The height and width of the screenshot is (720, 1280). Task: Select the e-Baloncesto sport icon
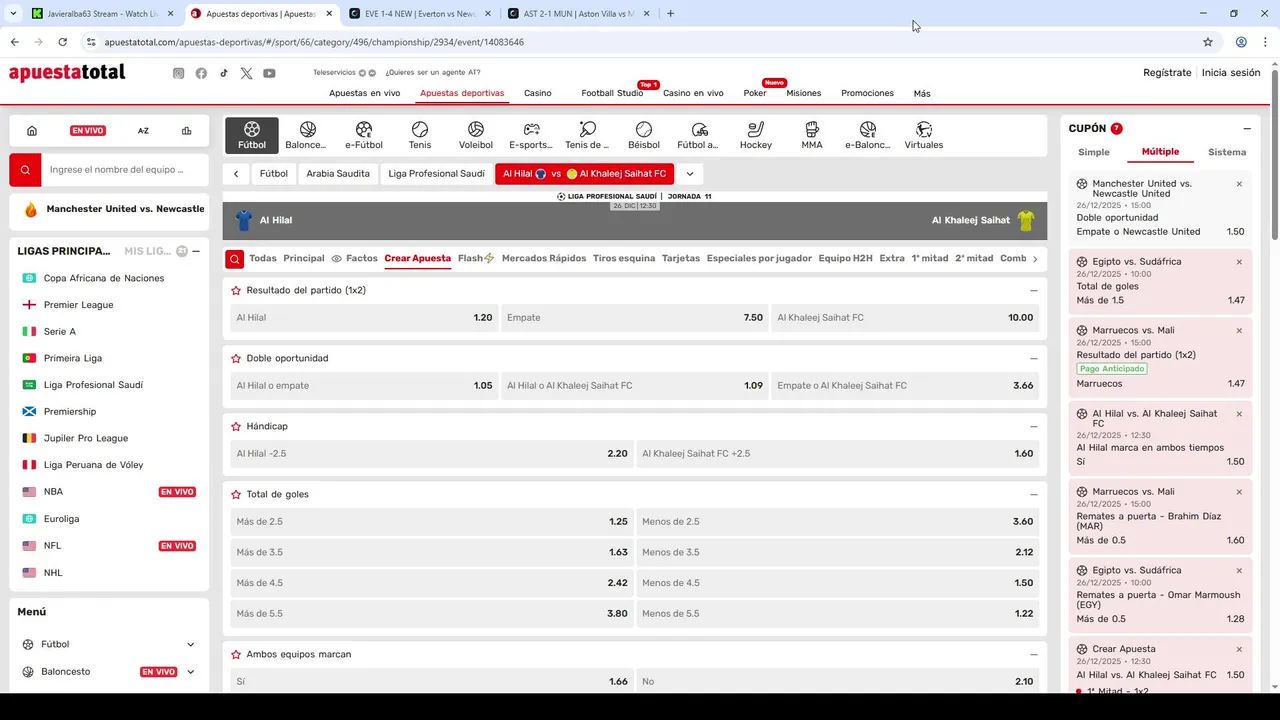[x=867, y=136]
